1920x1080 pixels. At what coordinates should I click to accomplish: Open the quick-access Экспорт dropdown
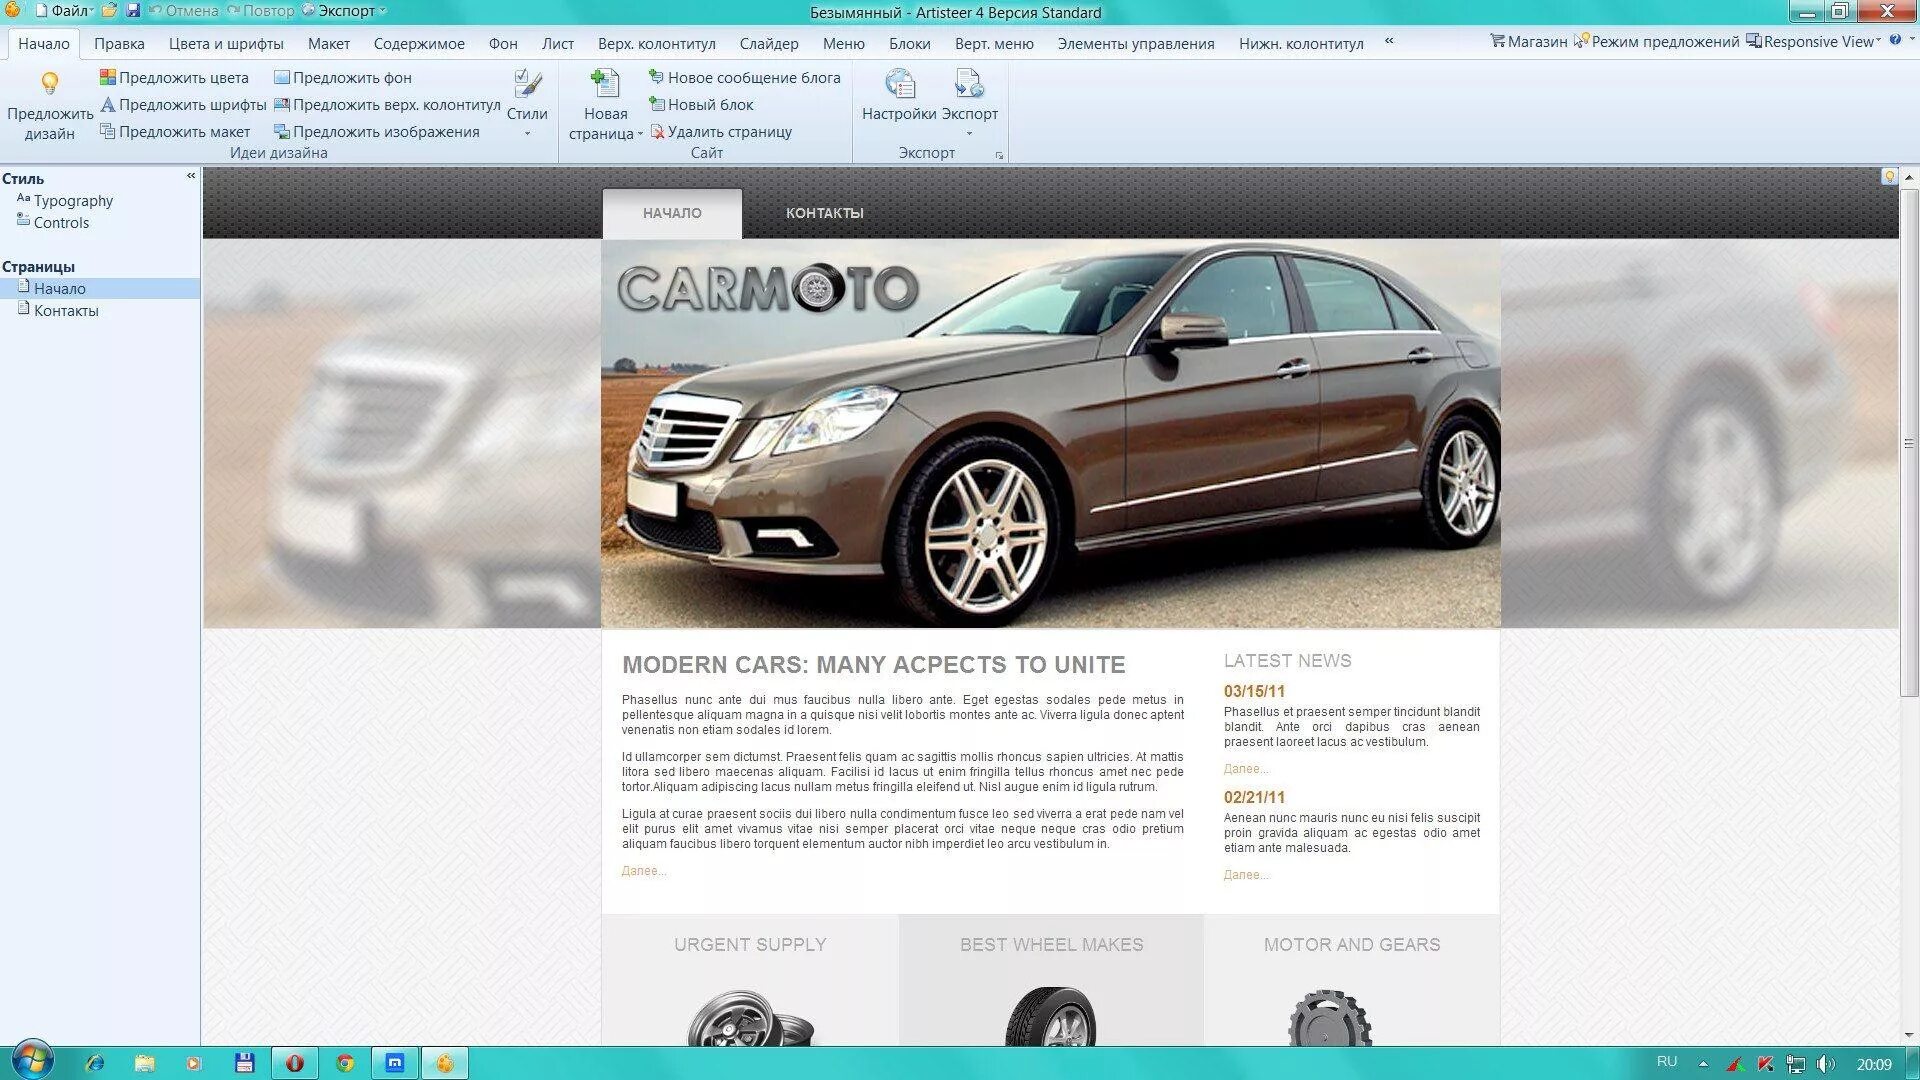pyautogui.click(x=344, y=11)
